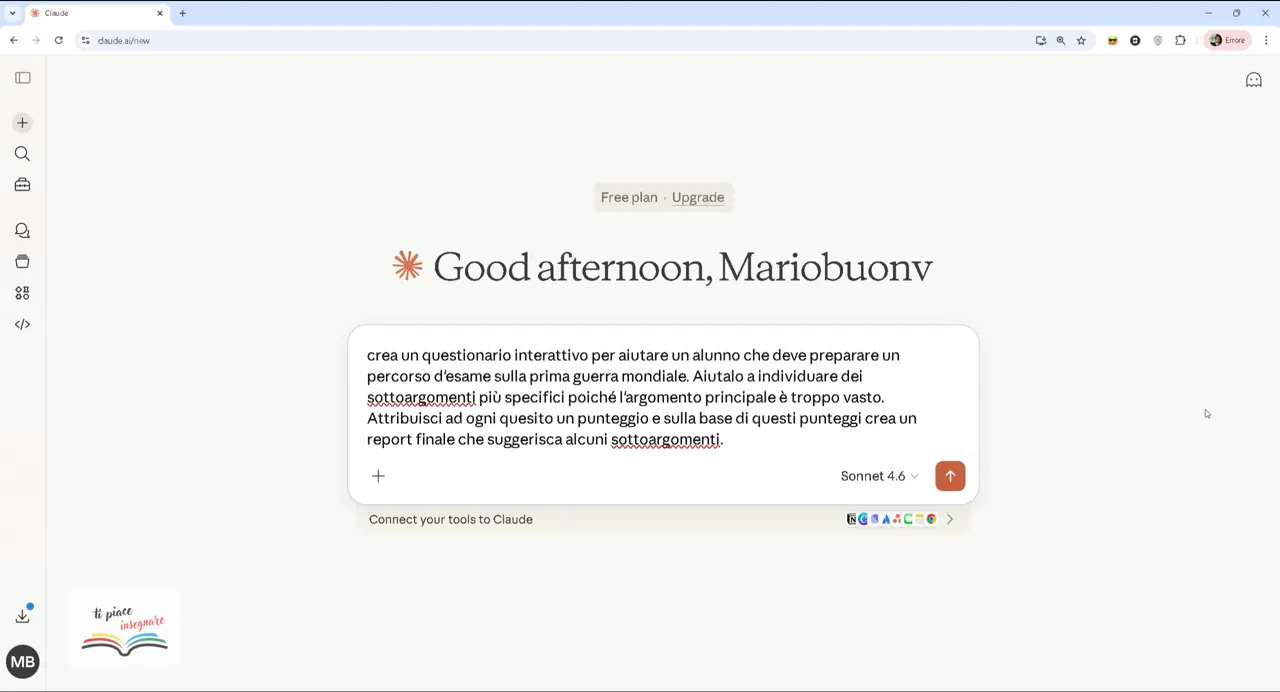Click the ti piace insegnare logo
The height and width of the screenshot is (692, 1280).
tap(125, 630)
